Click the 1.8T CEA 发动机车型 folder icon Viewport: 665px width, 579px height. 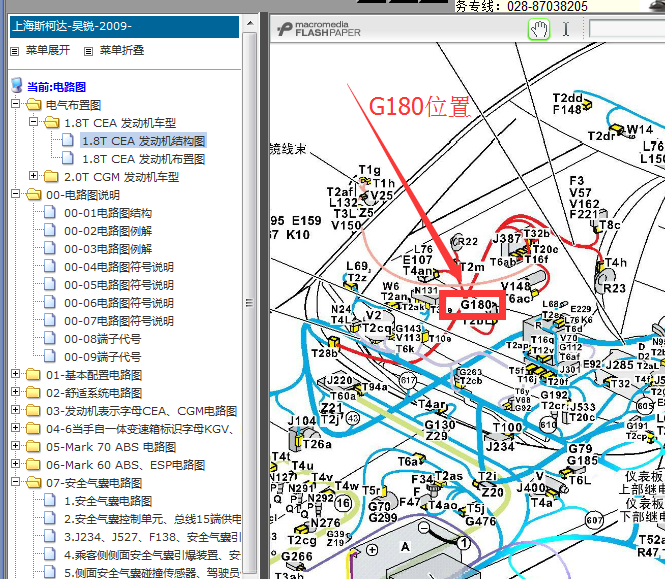[52, 122]
